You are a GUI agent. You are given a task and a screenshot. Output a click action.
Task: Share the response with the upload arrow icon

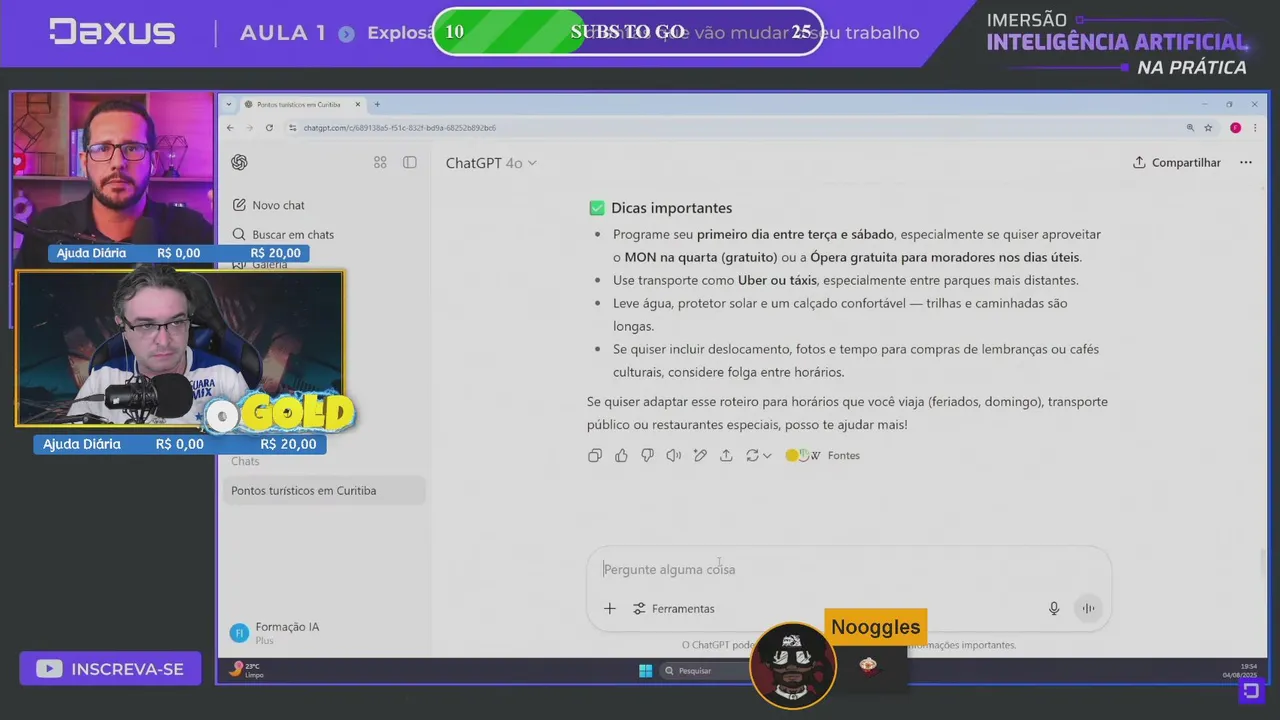(726, 456)
